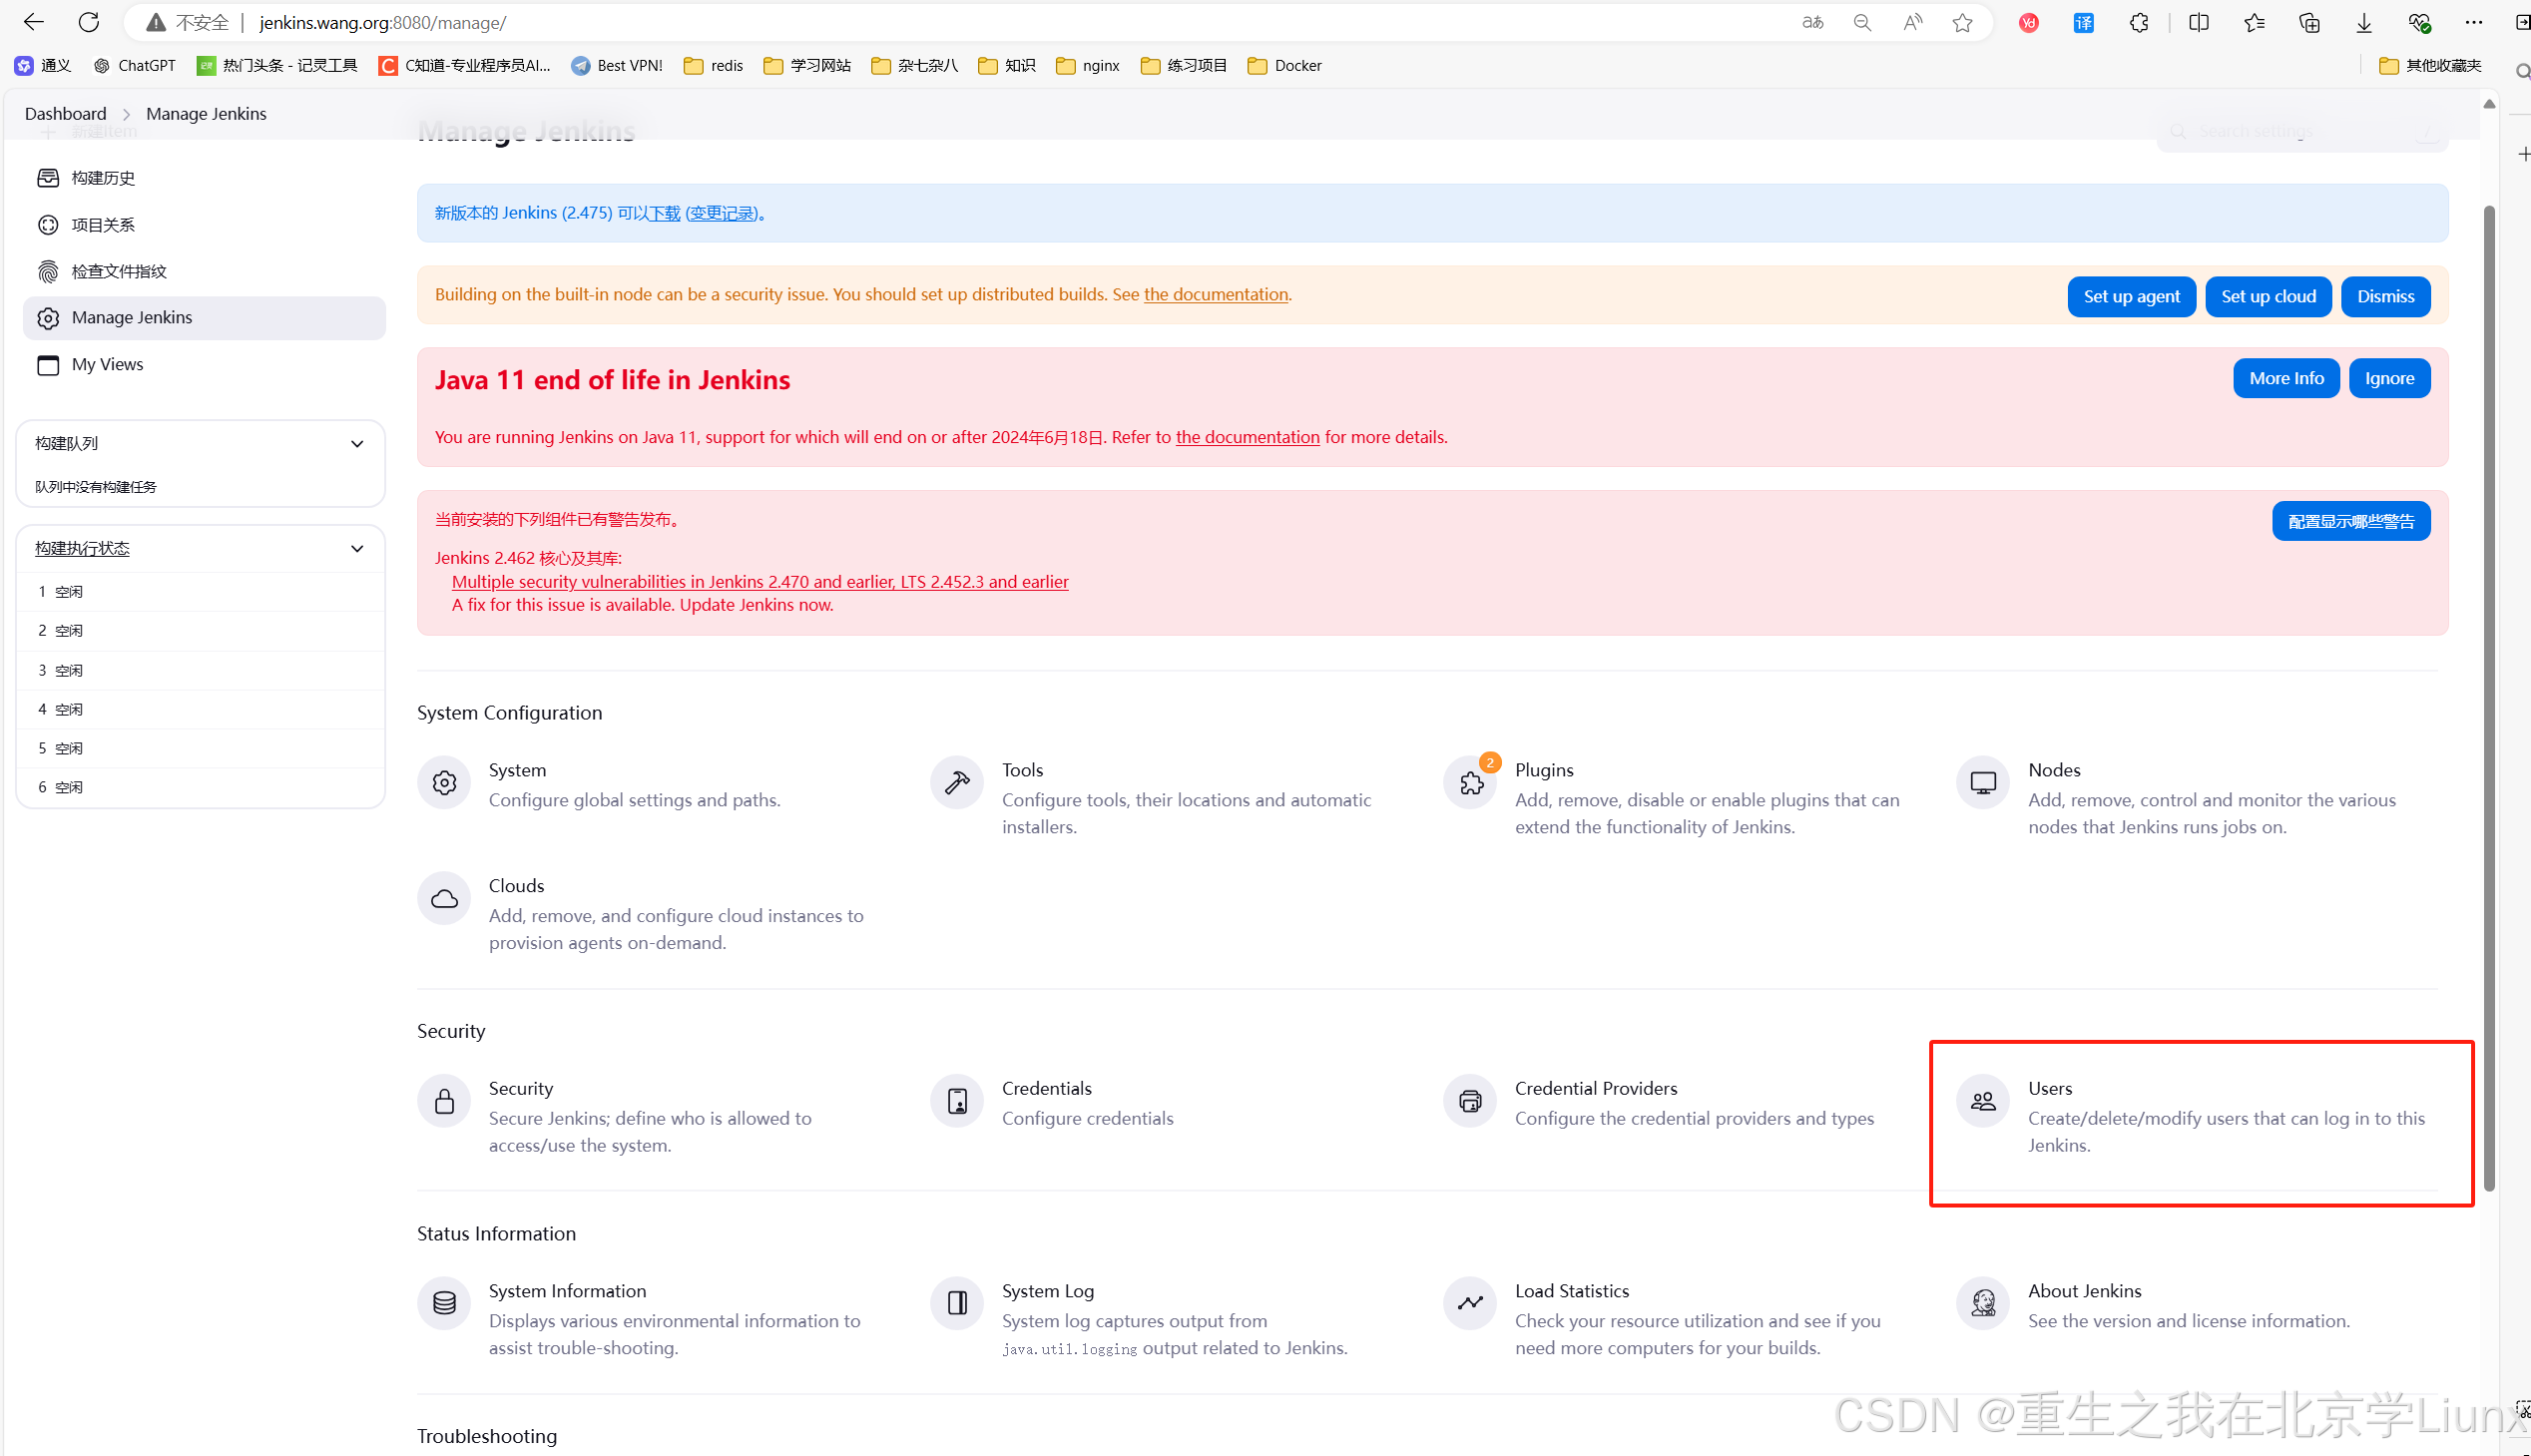
Task: Open the System Information database icon
Action: (444, 1303)
